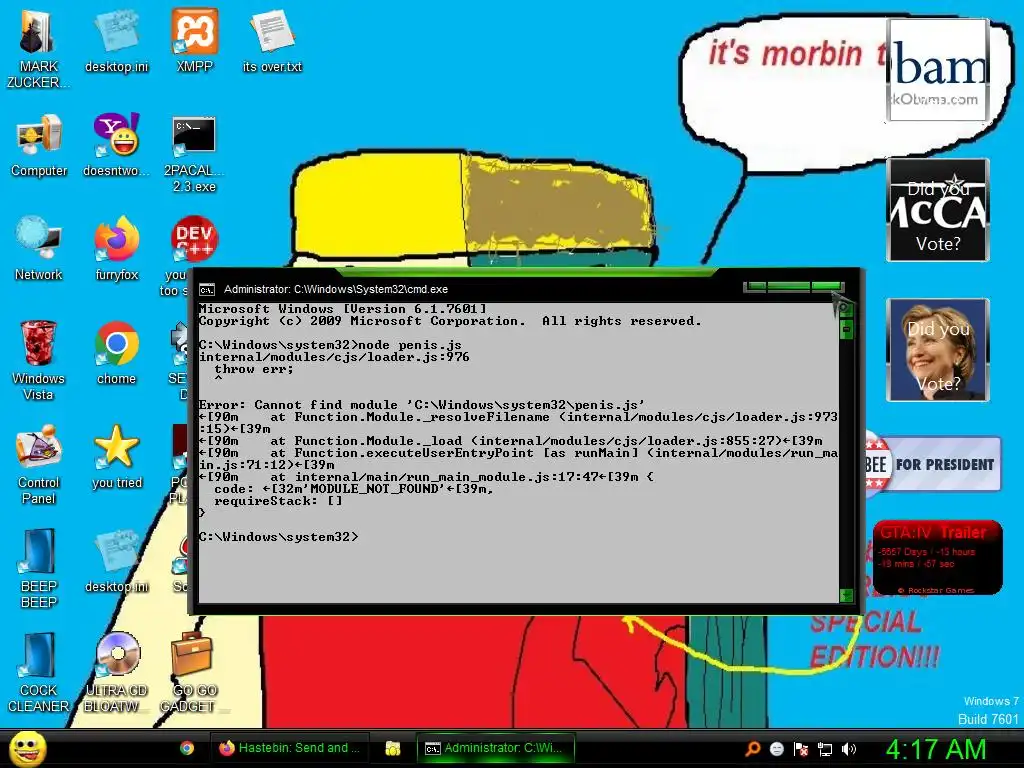Open the Action Center flag tray icon
The image size is (1024, 768).
(801, 749)
